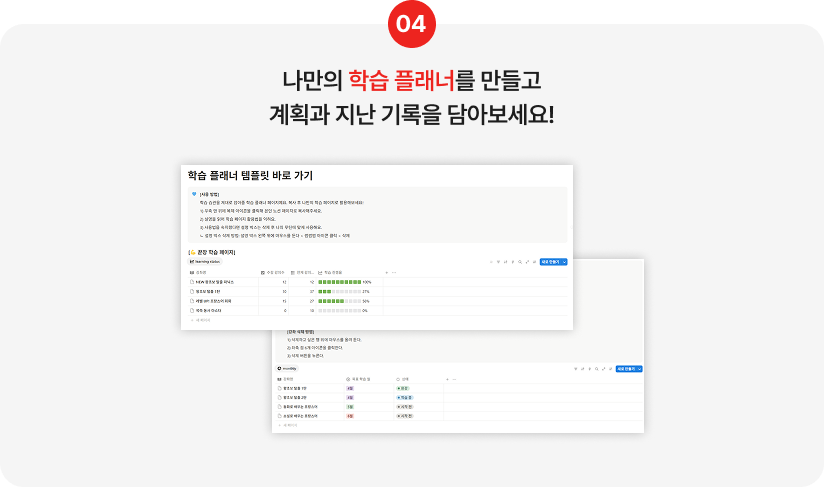Open dropdown arrow on upper blue 새로 만들기 button
Viewport: 824px width, 487px height.
(x=565, y=261)
